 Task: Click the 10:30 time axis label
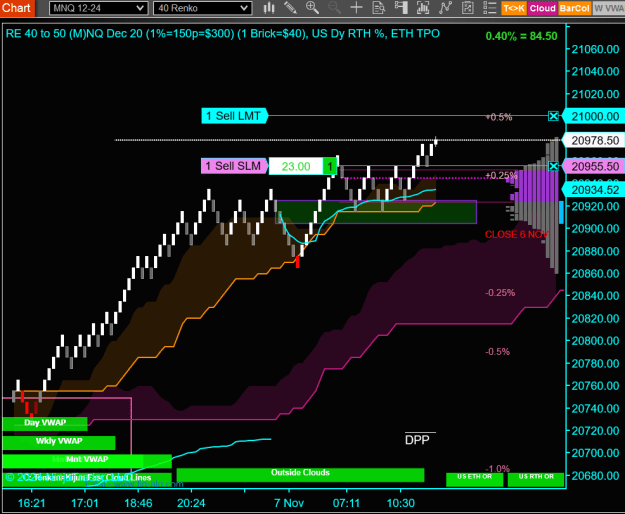tap(401, 503)
